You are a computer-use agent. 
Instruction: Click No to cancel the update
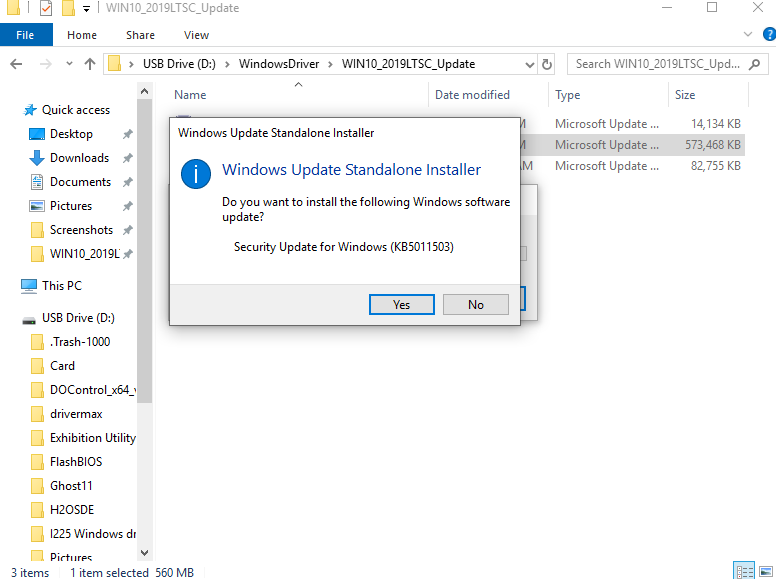coord(476,304)
